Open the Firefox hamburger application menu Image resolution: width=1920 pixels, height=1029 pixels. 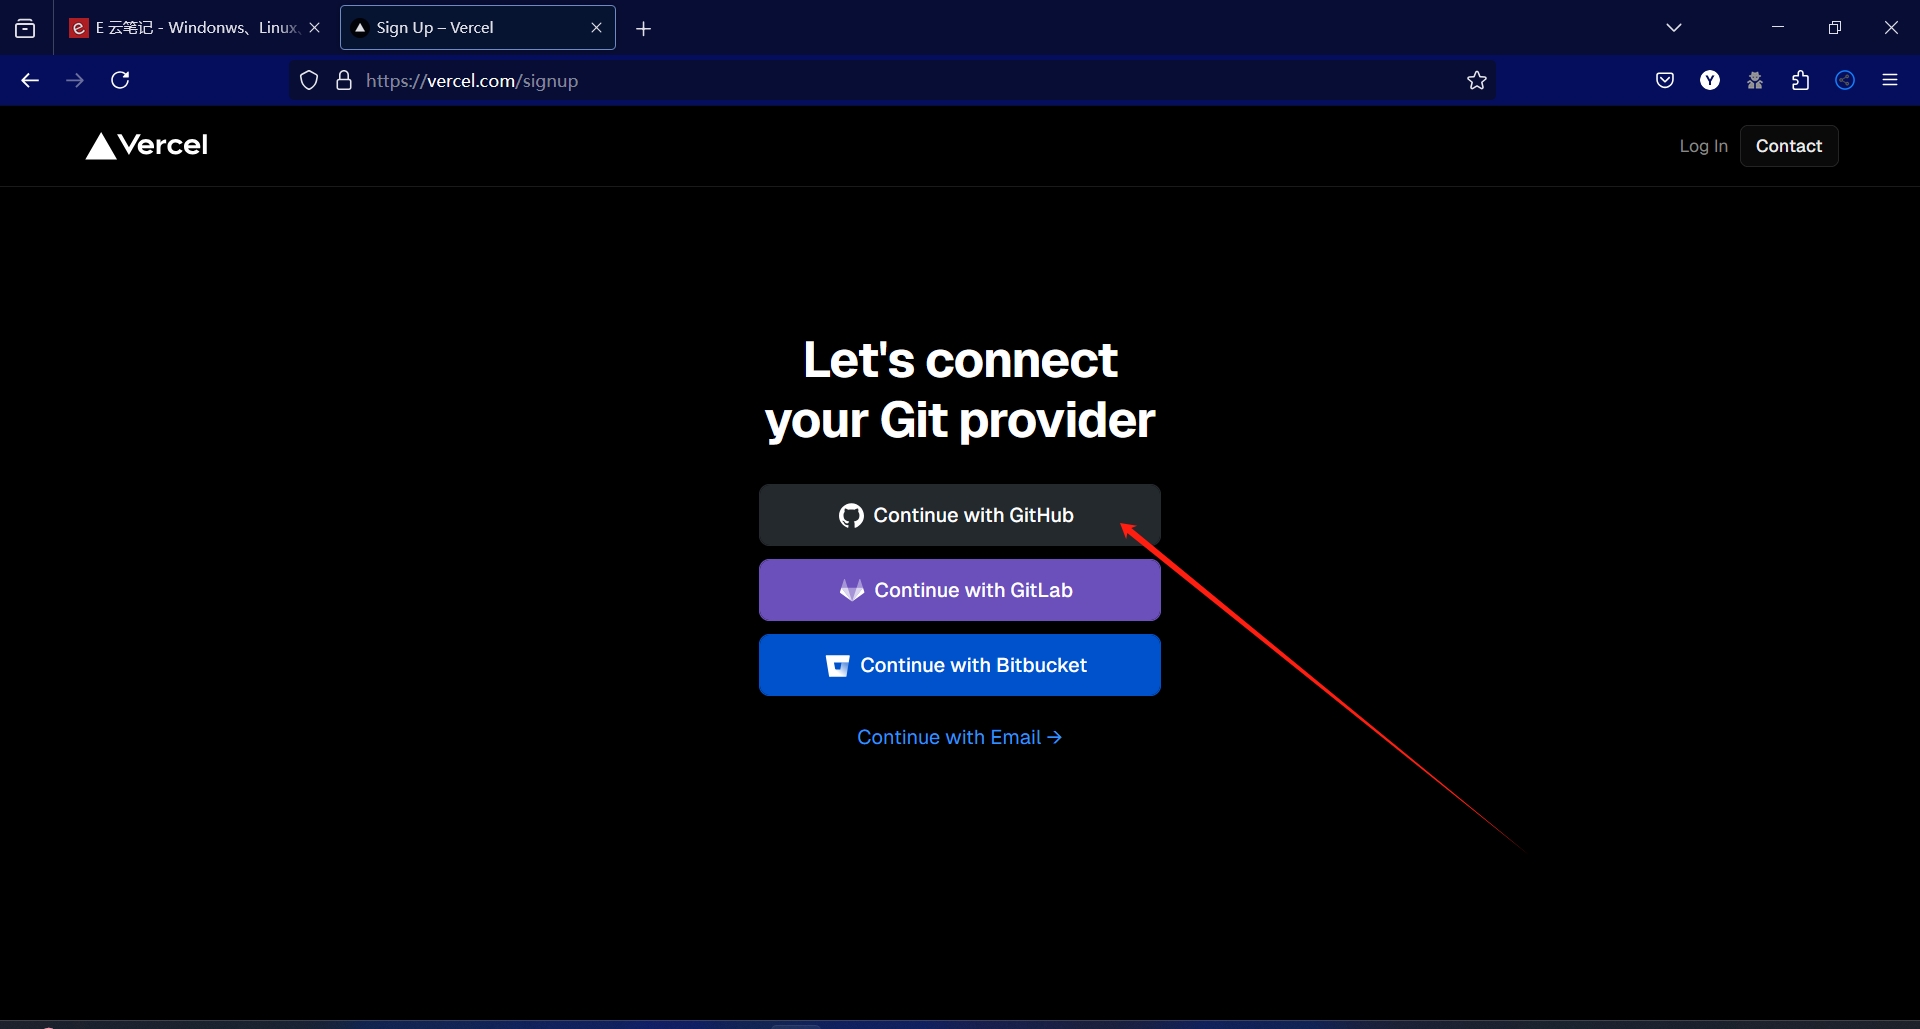coord(1889,81)
